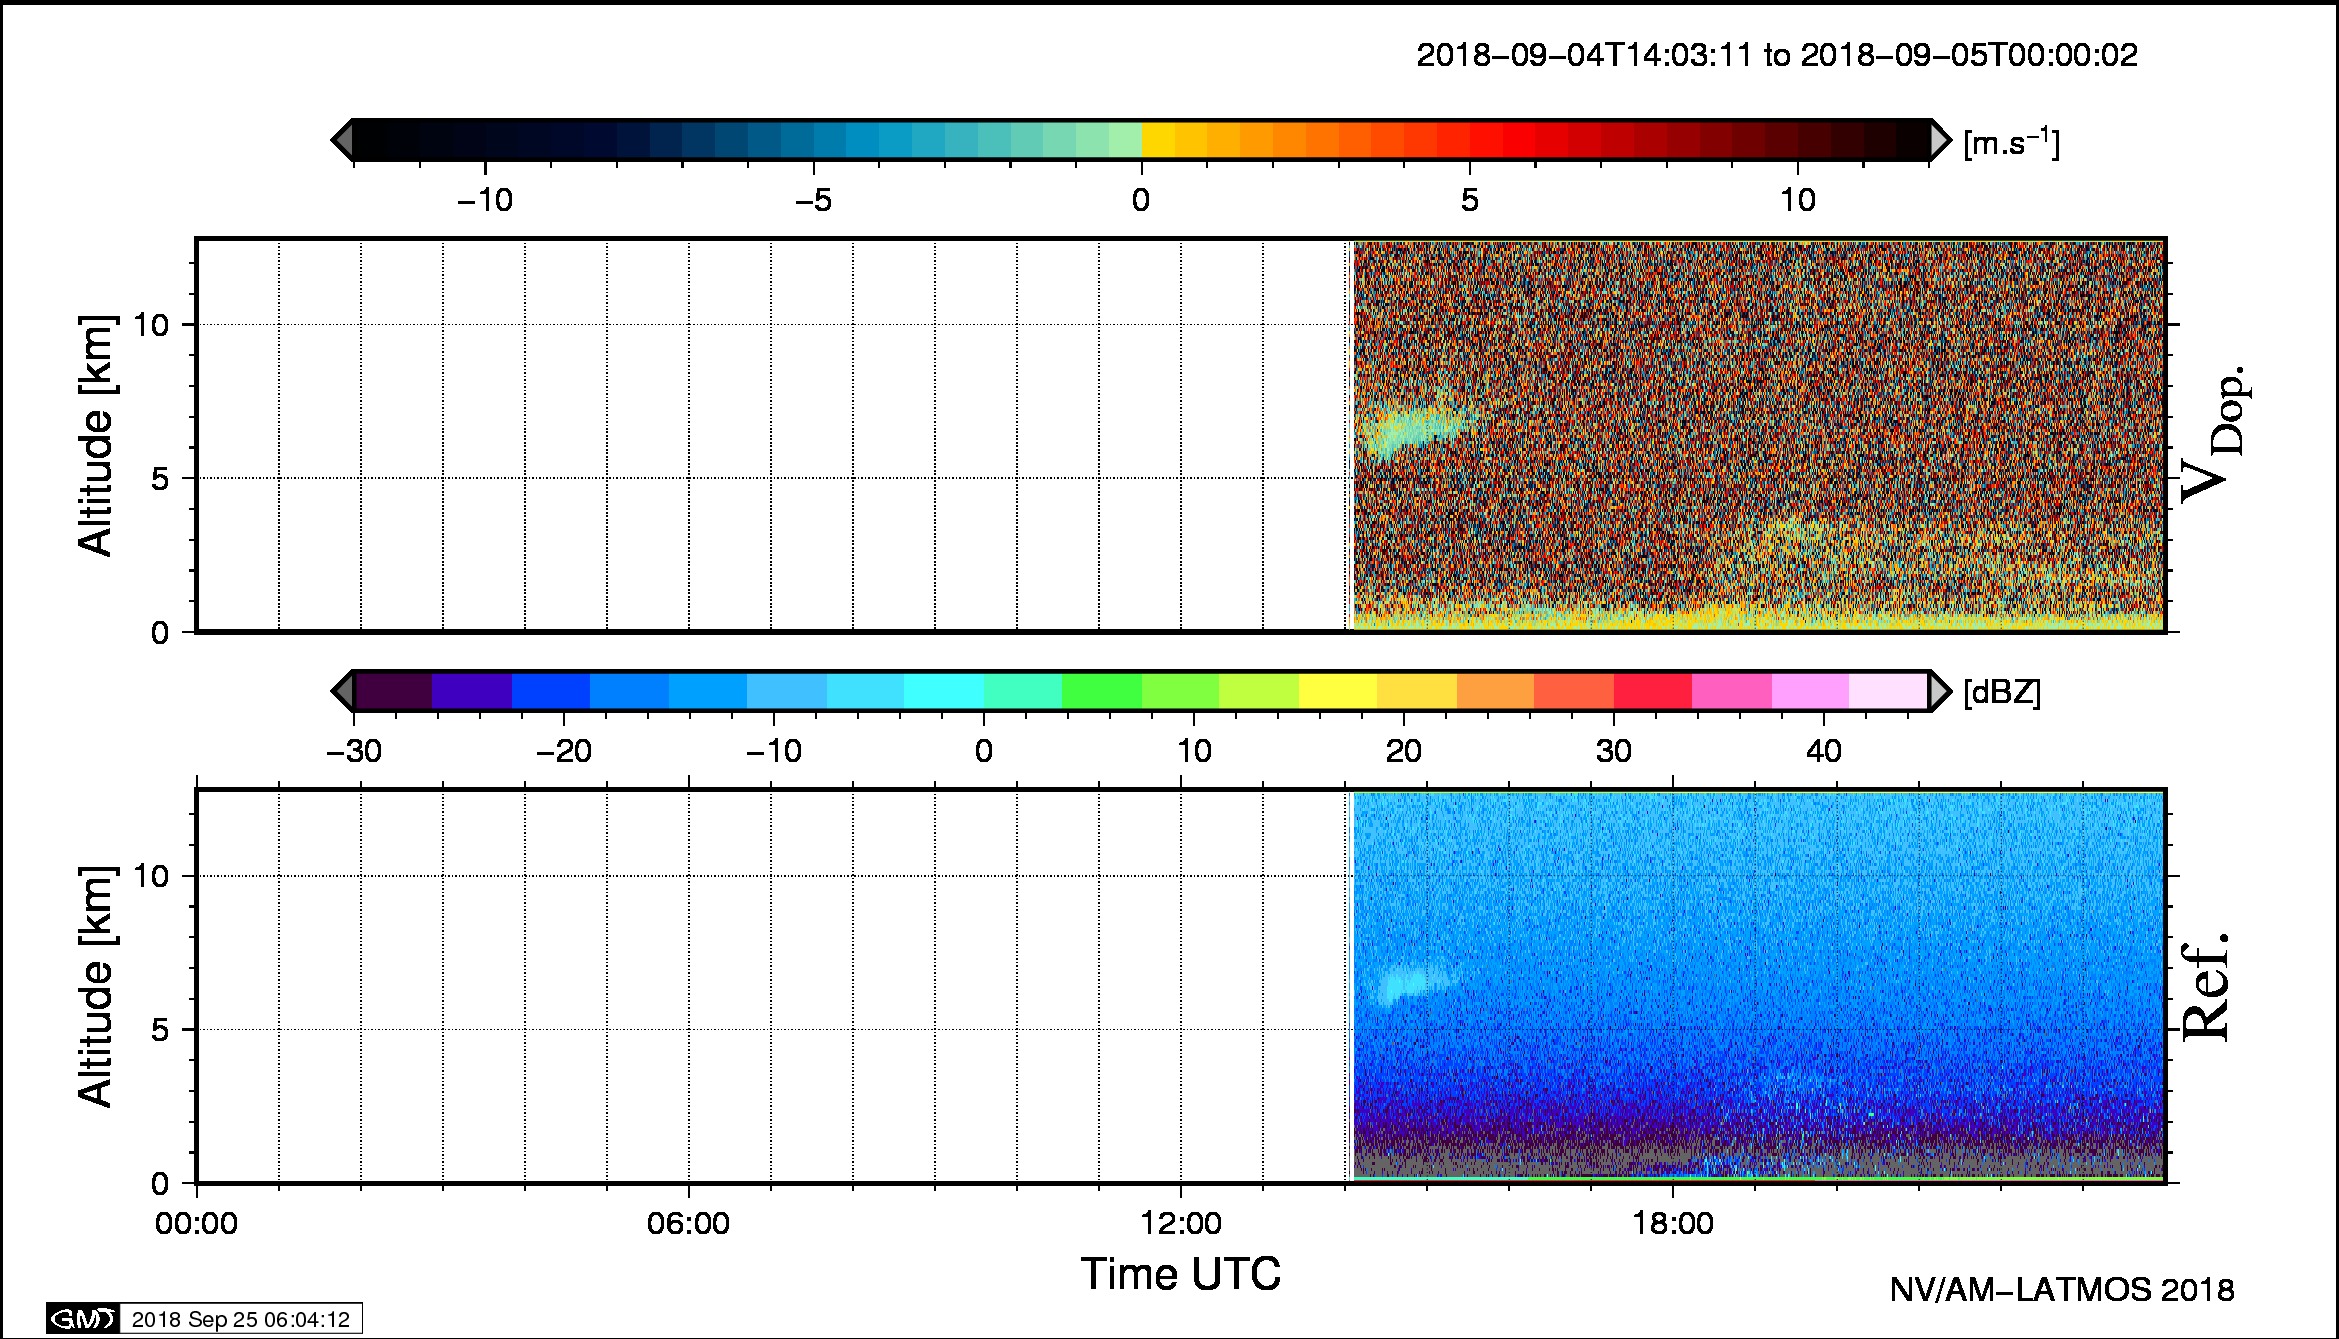Viewport: 2339px width, 1339px height.
Task: Click the NV/AM-LATMOS 2018 credit text
Action: 2061,1290
